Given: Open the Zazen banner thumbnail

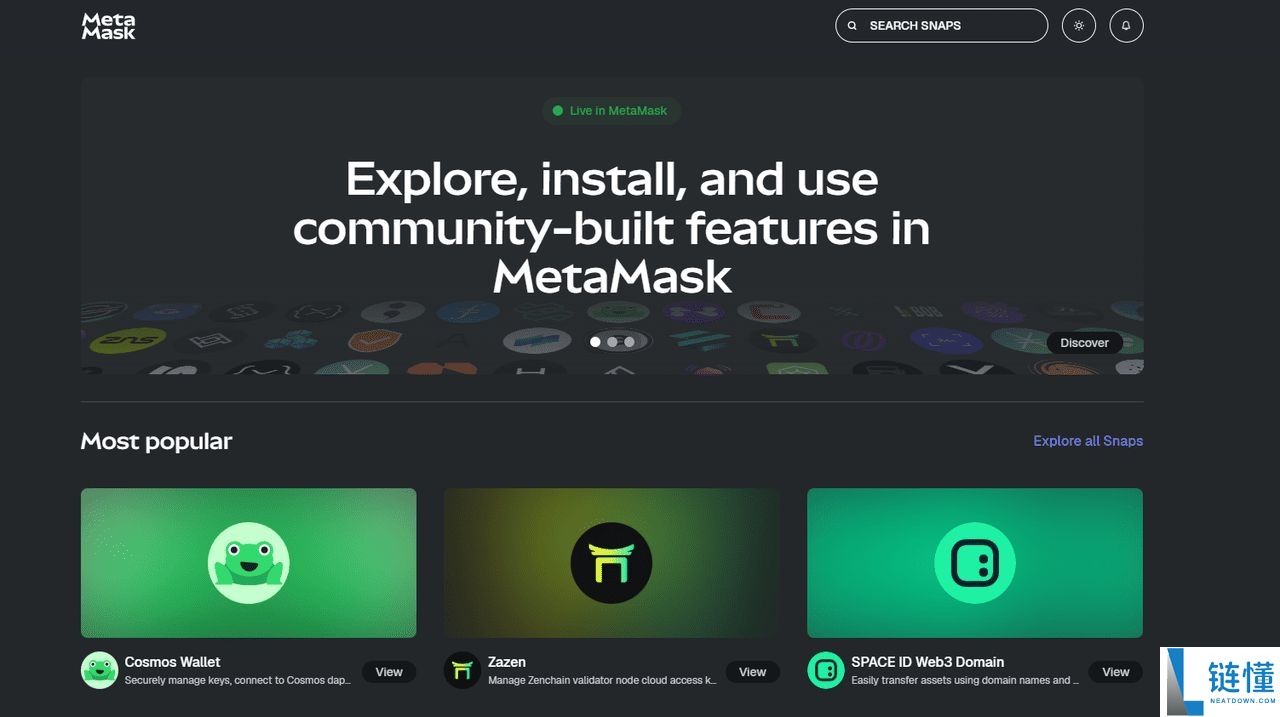Looking at the screenshot, I should click(x=611, y=563).
